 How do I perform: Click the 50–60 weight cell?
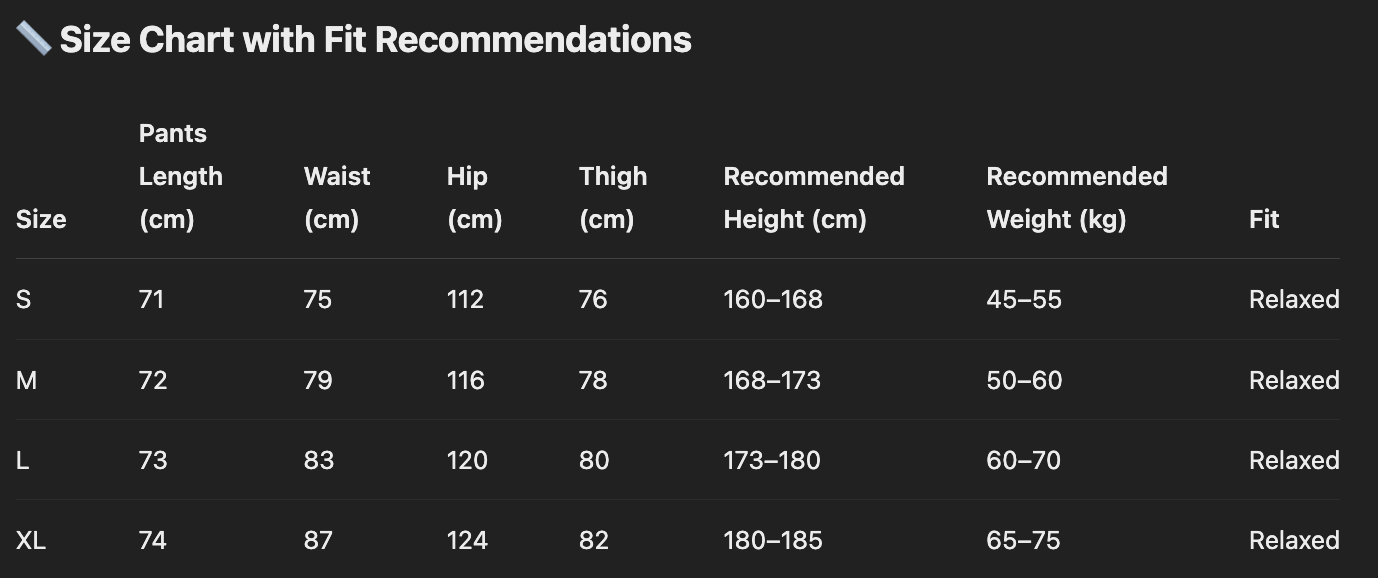point(1024,381)
